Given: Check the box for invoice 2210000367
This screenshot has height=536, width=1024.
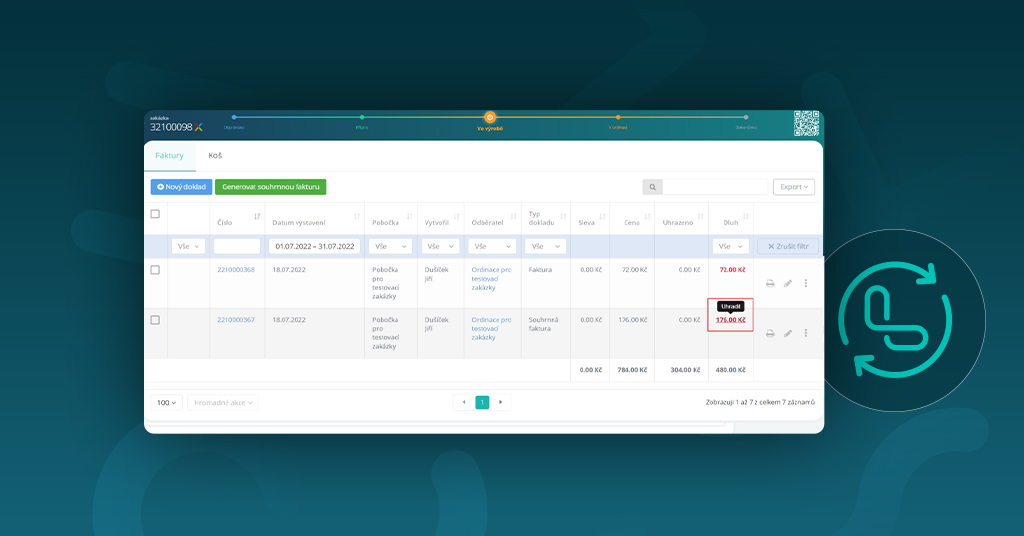Looking at the screenshot, I should 155,320.
